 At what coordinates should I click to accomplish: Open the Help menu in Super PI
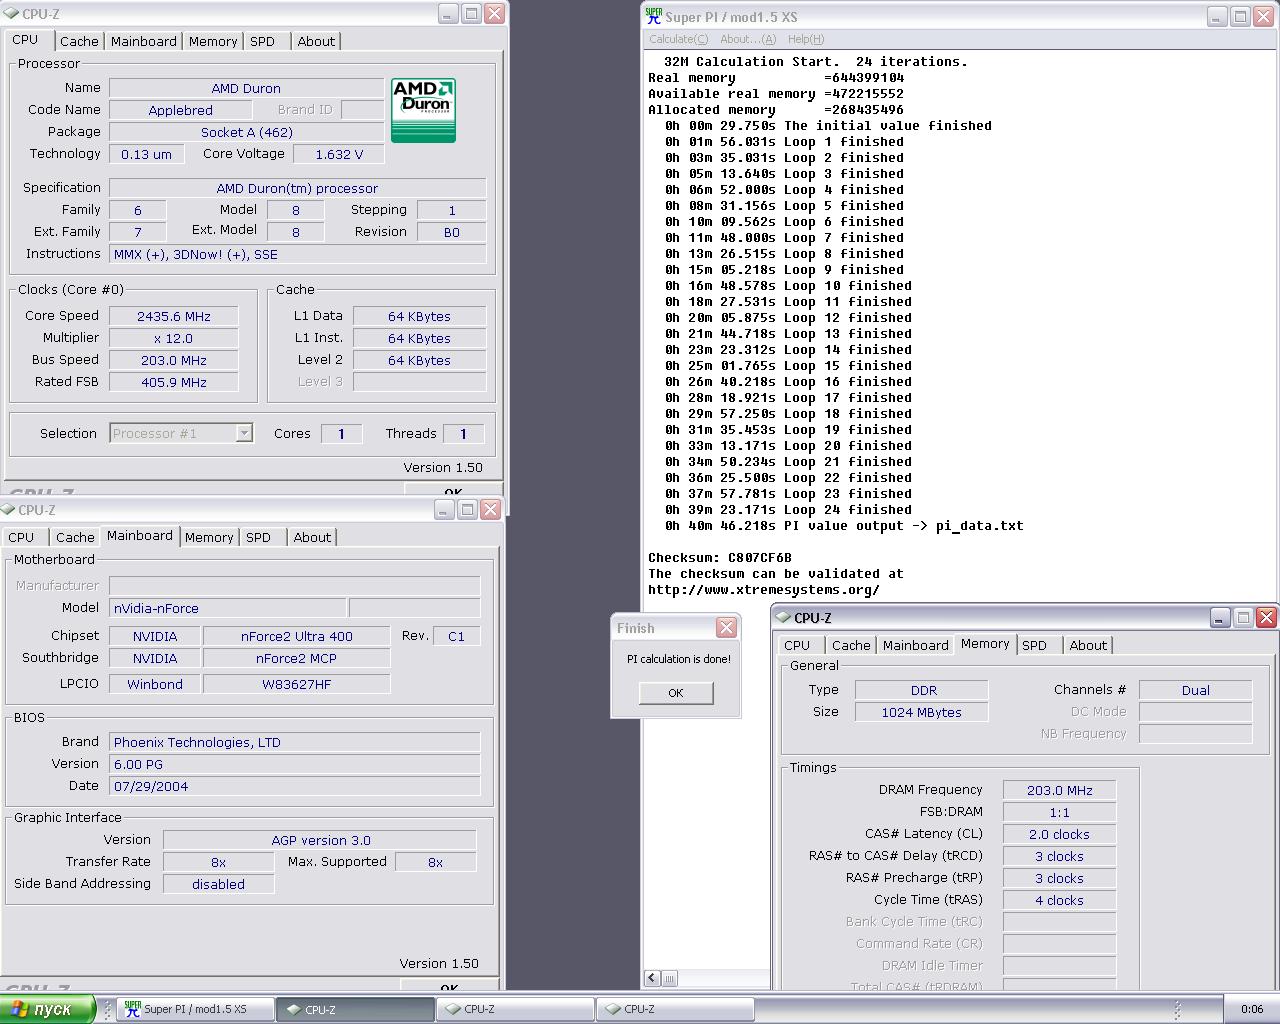tap(806, 39)
